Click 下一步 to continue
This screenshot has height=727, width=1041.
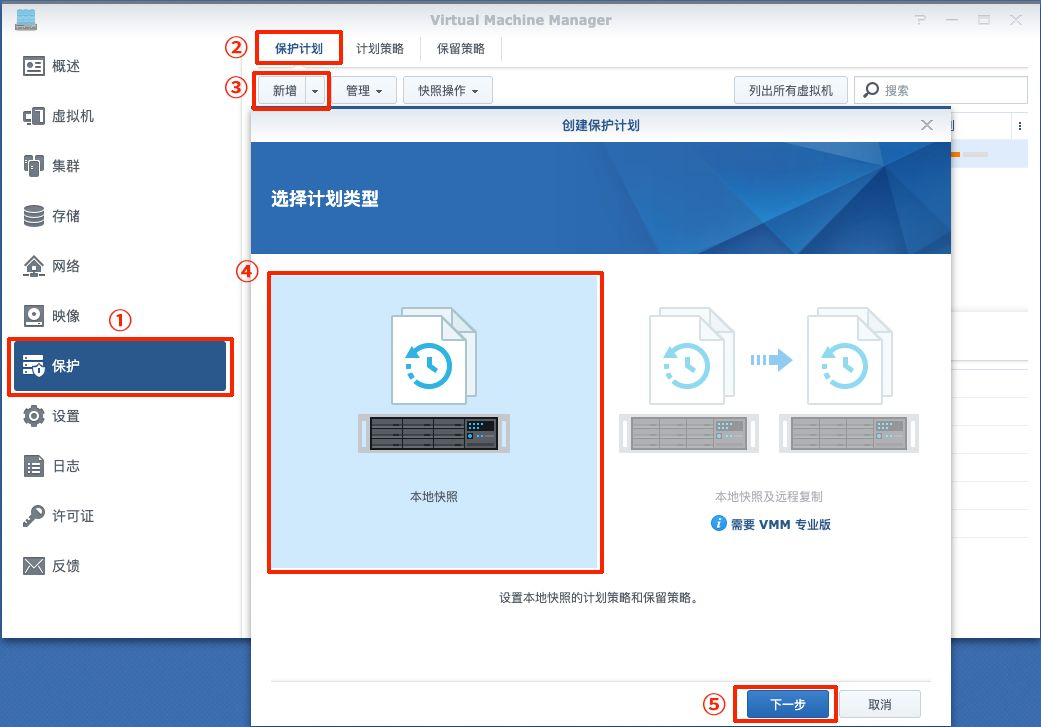788,704
